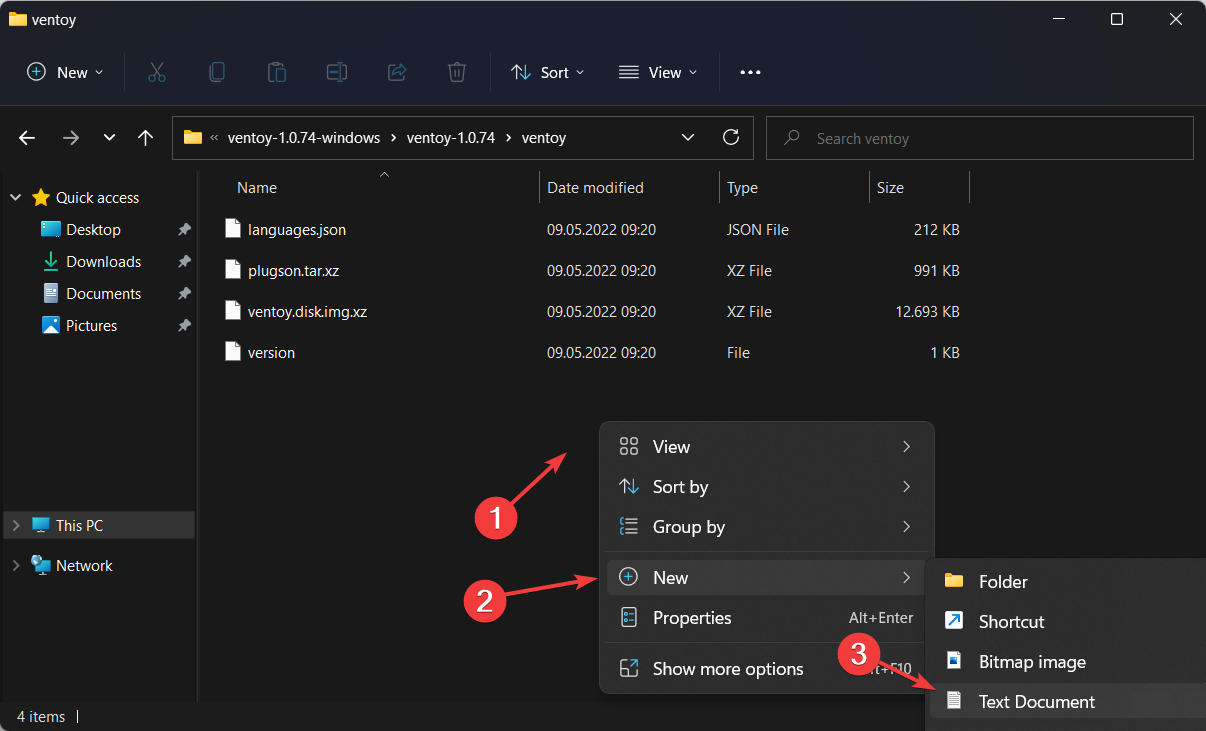Viewport: 1206px width, 731px height.
Task: Navigate back using the left arrow
Action: tap(26, 137)
